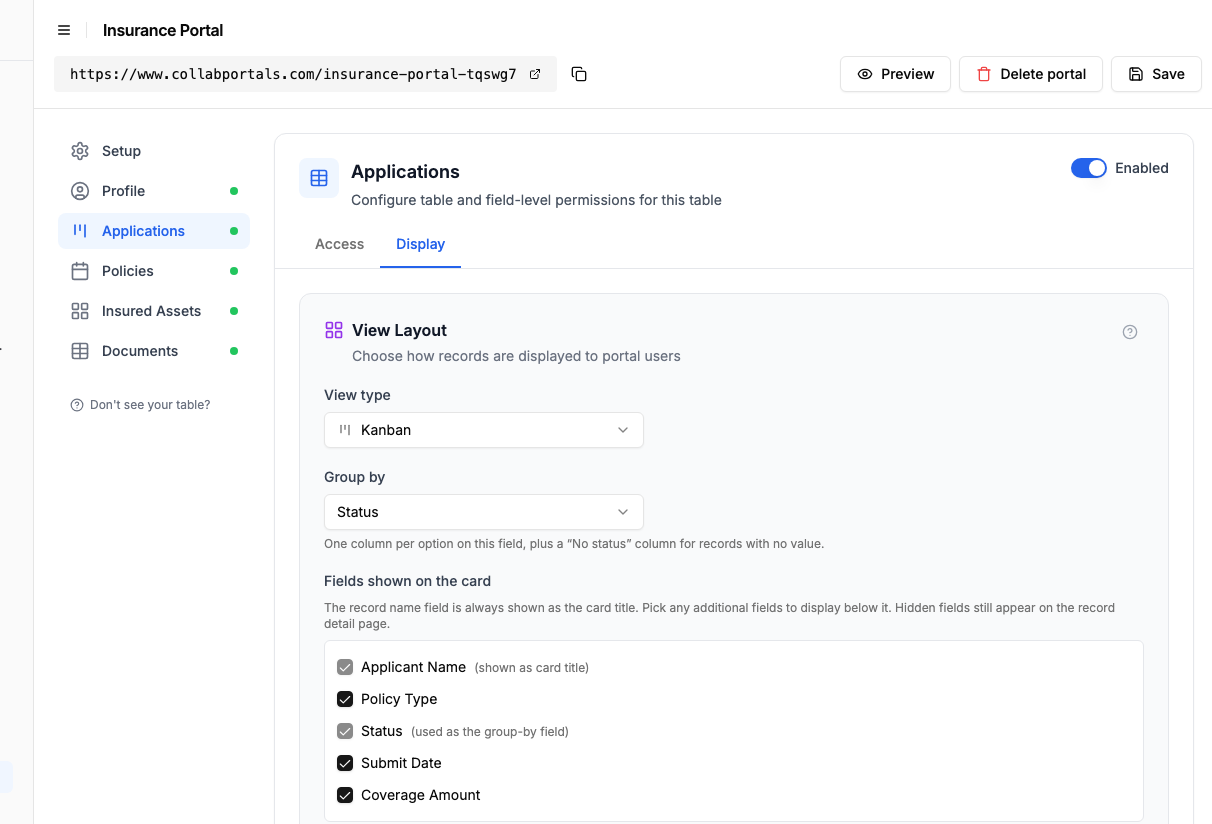Click the "(used as the group-by field)" note
Screen dimensions: 1212x824
[490, 732]
